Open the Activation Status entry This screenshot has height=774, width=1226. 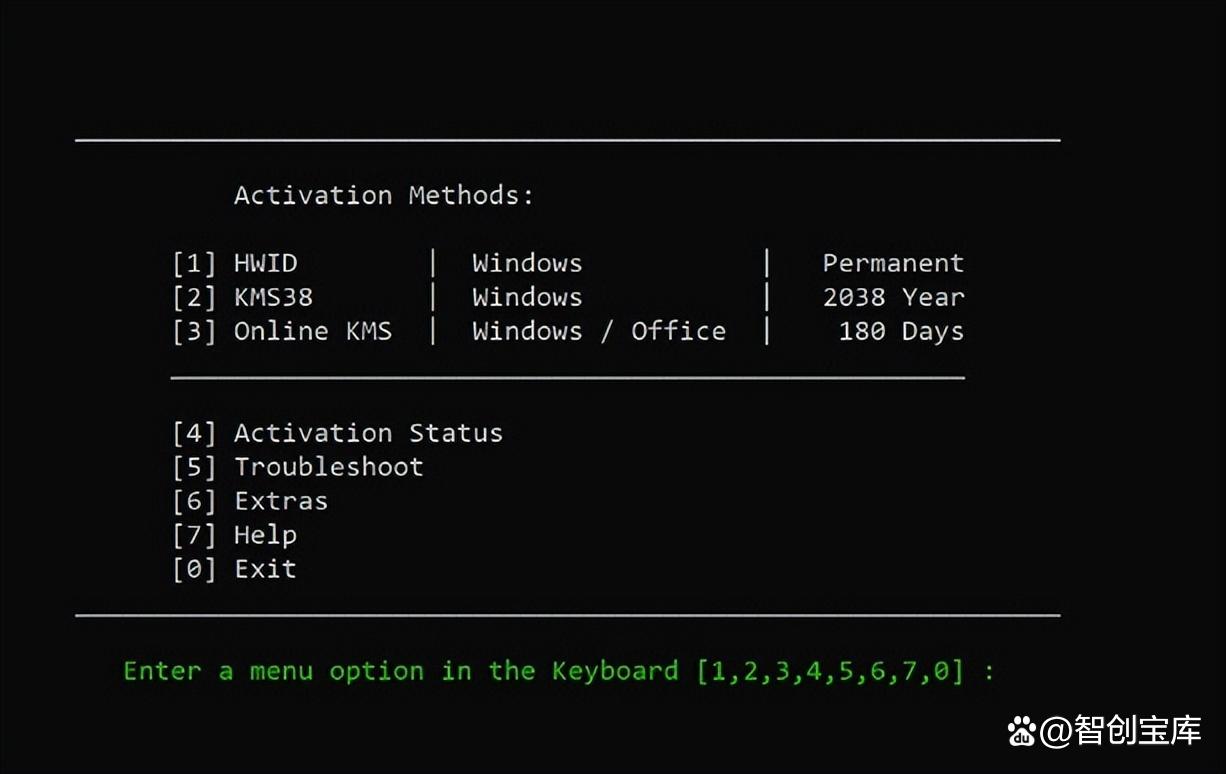pos(368,434)
